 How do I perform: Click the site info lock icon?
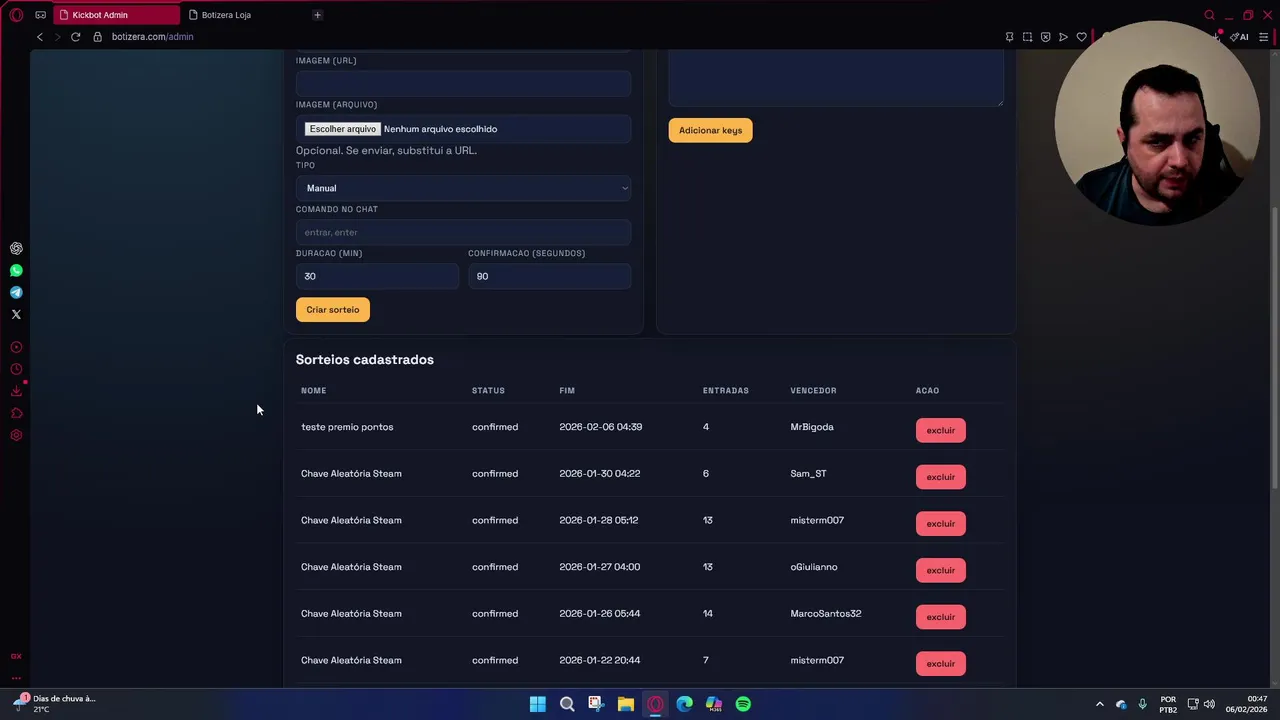(x=97, y=37)
